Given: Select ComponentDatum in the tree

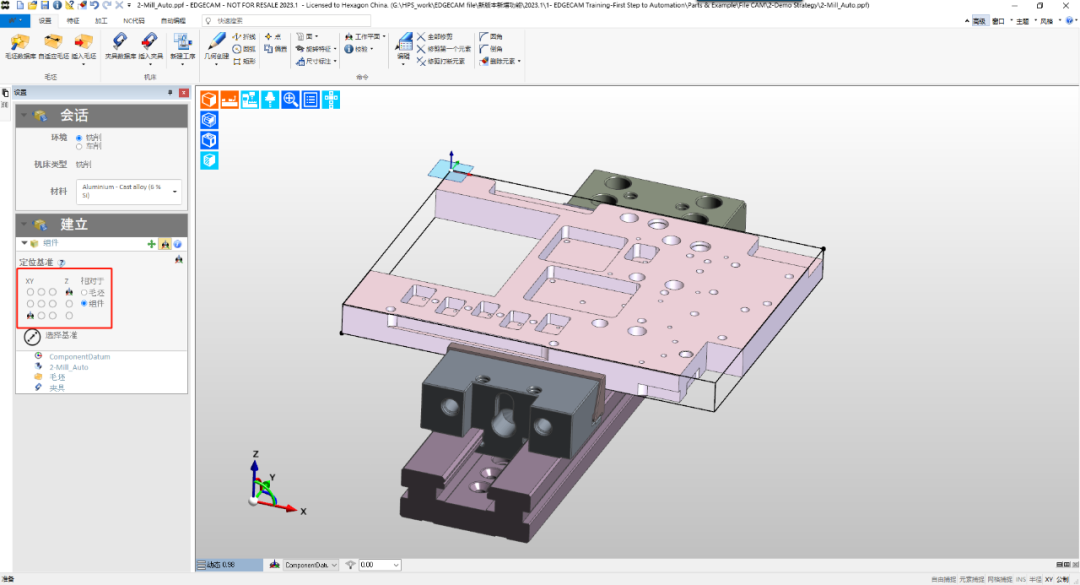Looking at the screenshot, I should (79, 357).
